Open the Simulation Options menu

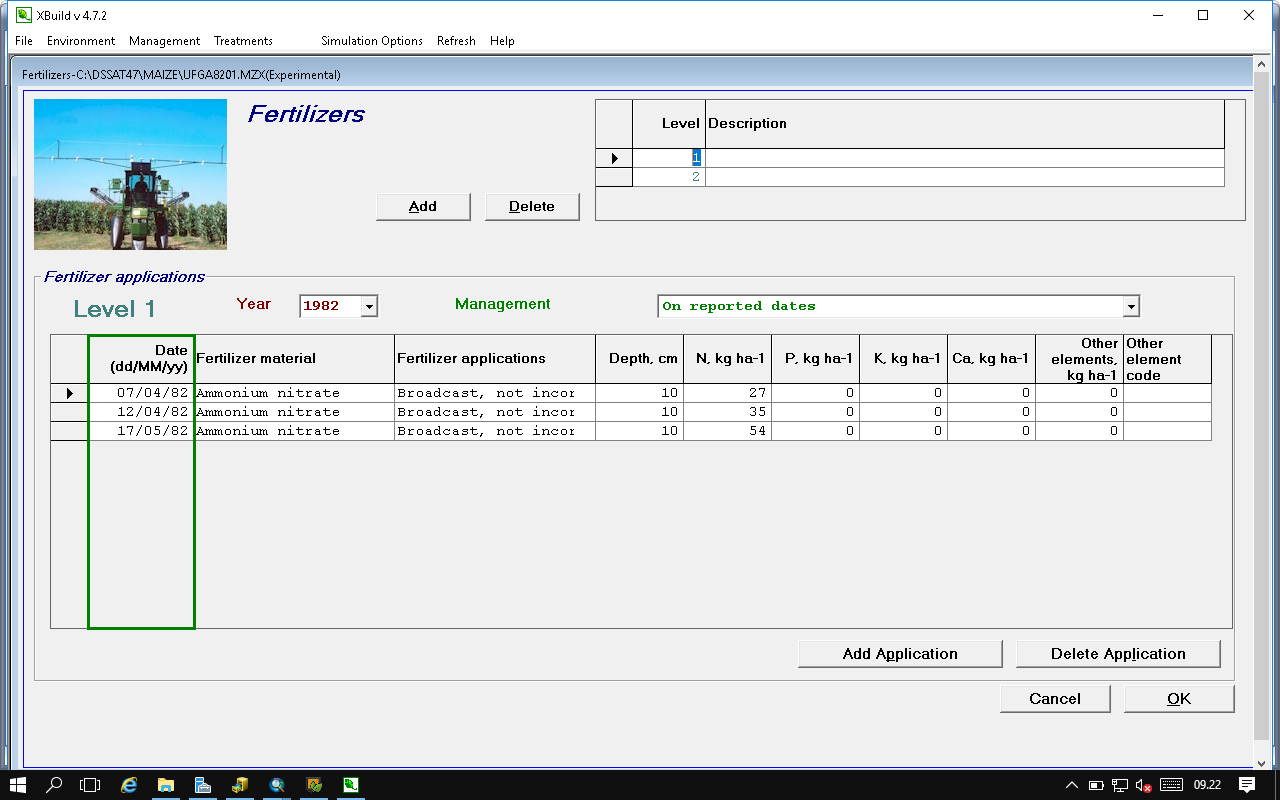(x=372, y=41)
